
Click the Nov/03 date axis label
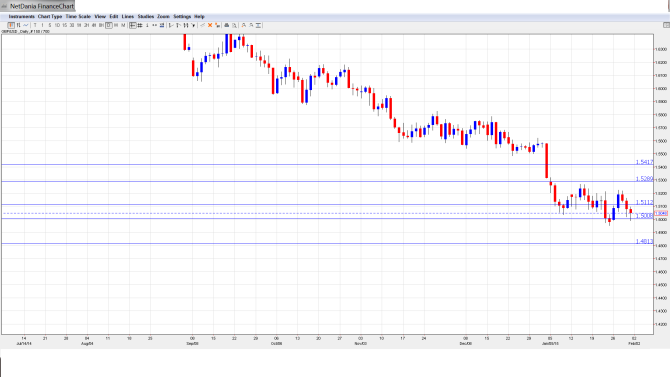pyautogui.click(x=361, y=343)
